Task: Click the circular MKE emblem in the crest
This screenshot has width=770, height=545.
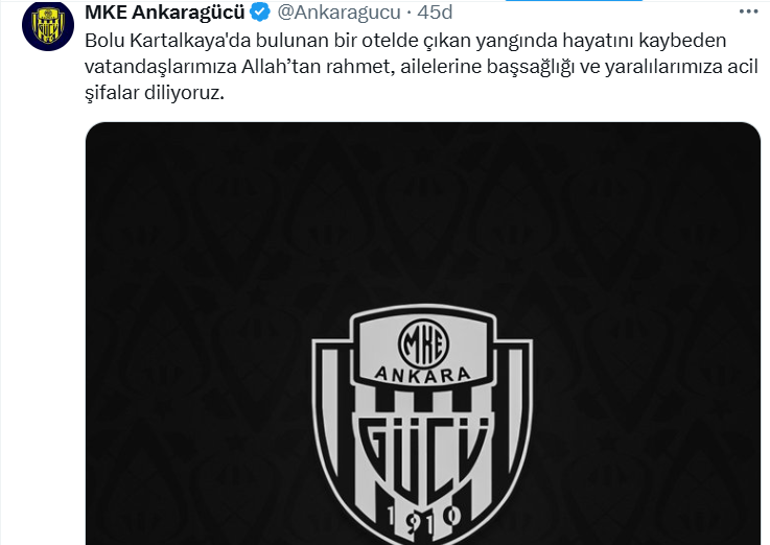Action: (x=423, y=343)
